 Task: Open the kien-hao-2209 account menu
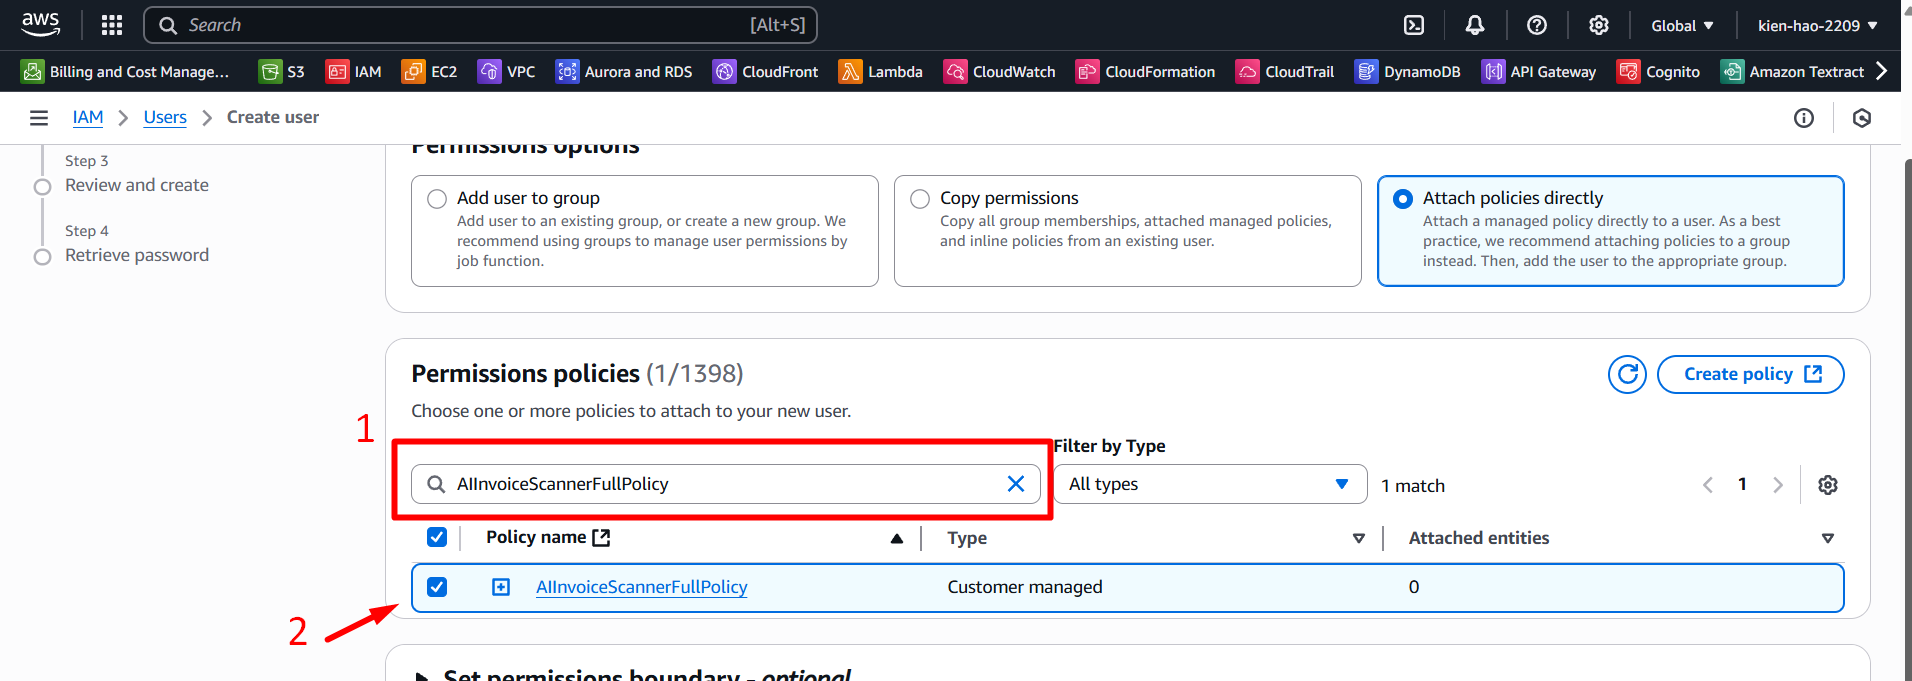(x=1817, y=25)
